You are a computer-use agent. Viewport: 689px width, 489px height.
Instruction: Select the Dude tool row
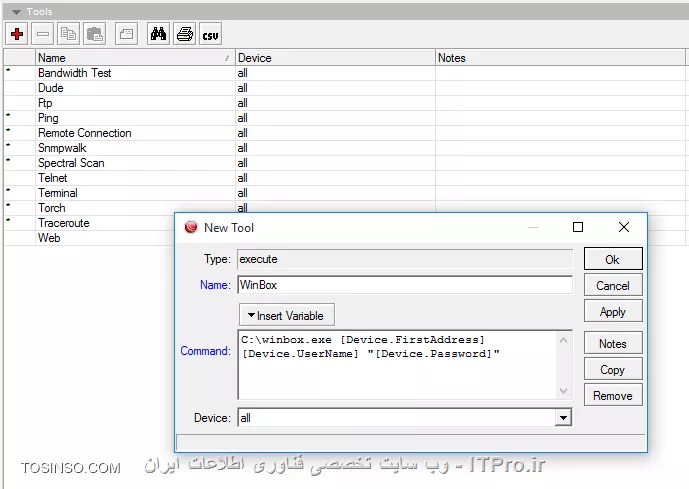[344, 88]
